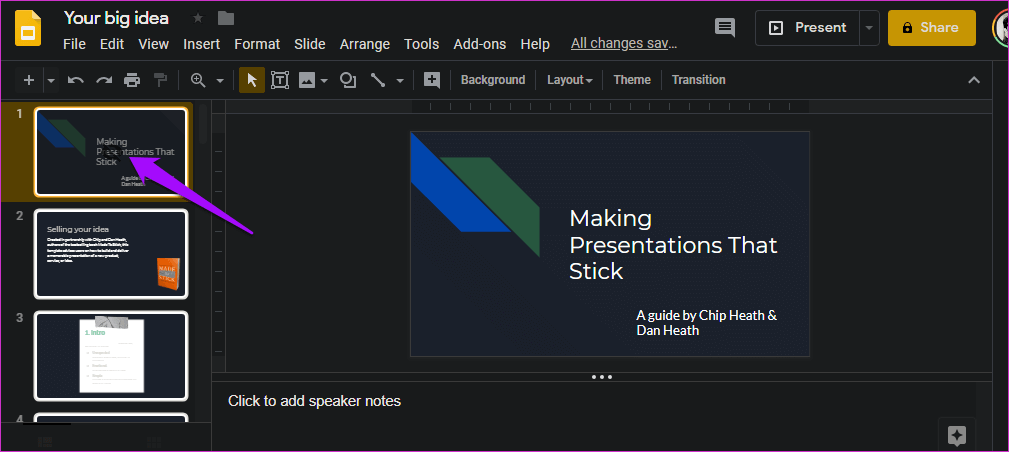Click the Background button
This screenshot has height=452, width=1009.
tap(493, 80)
